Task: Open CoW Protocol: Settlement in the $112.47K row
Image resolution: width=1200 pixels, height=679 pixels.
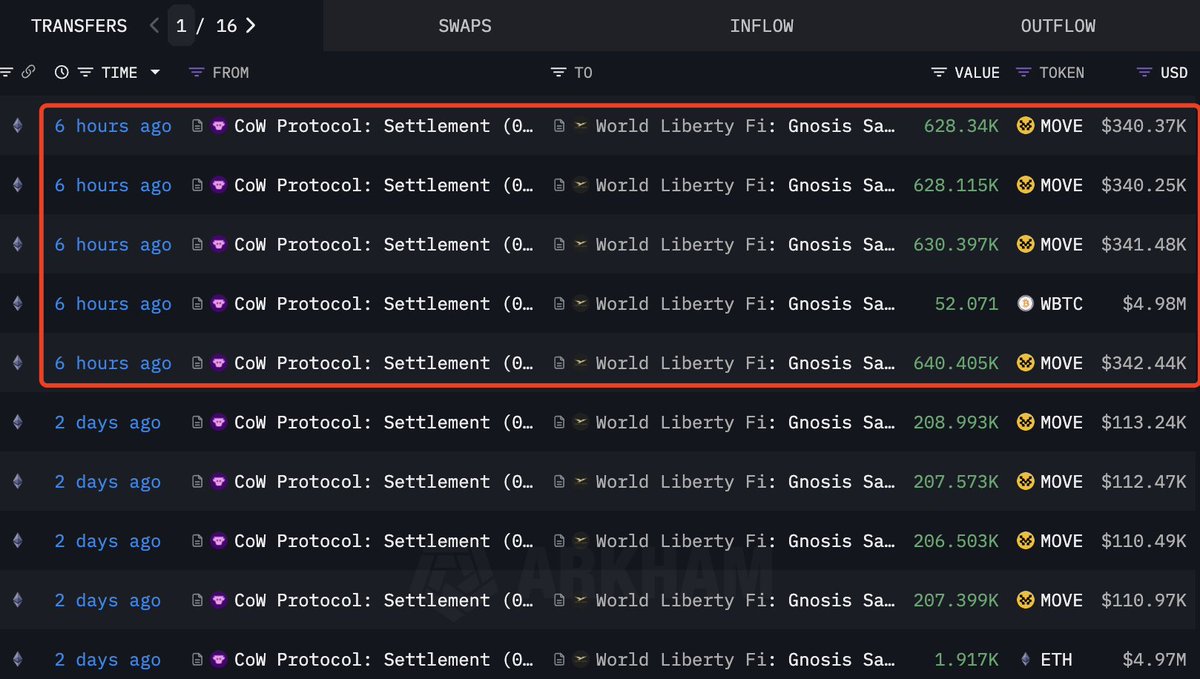Action: (384, 482)
